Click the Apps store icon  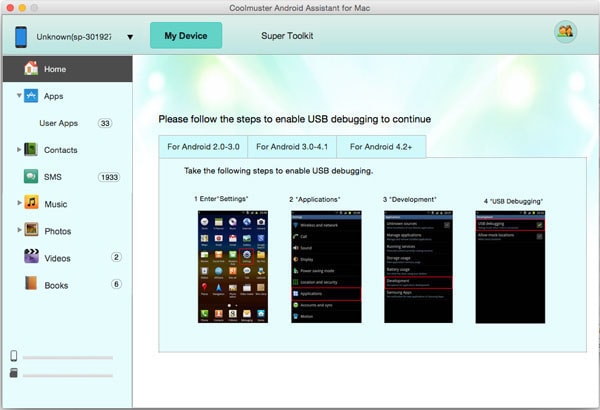[x=31, y=95]
